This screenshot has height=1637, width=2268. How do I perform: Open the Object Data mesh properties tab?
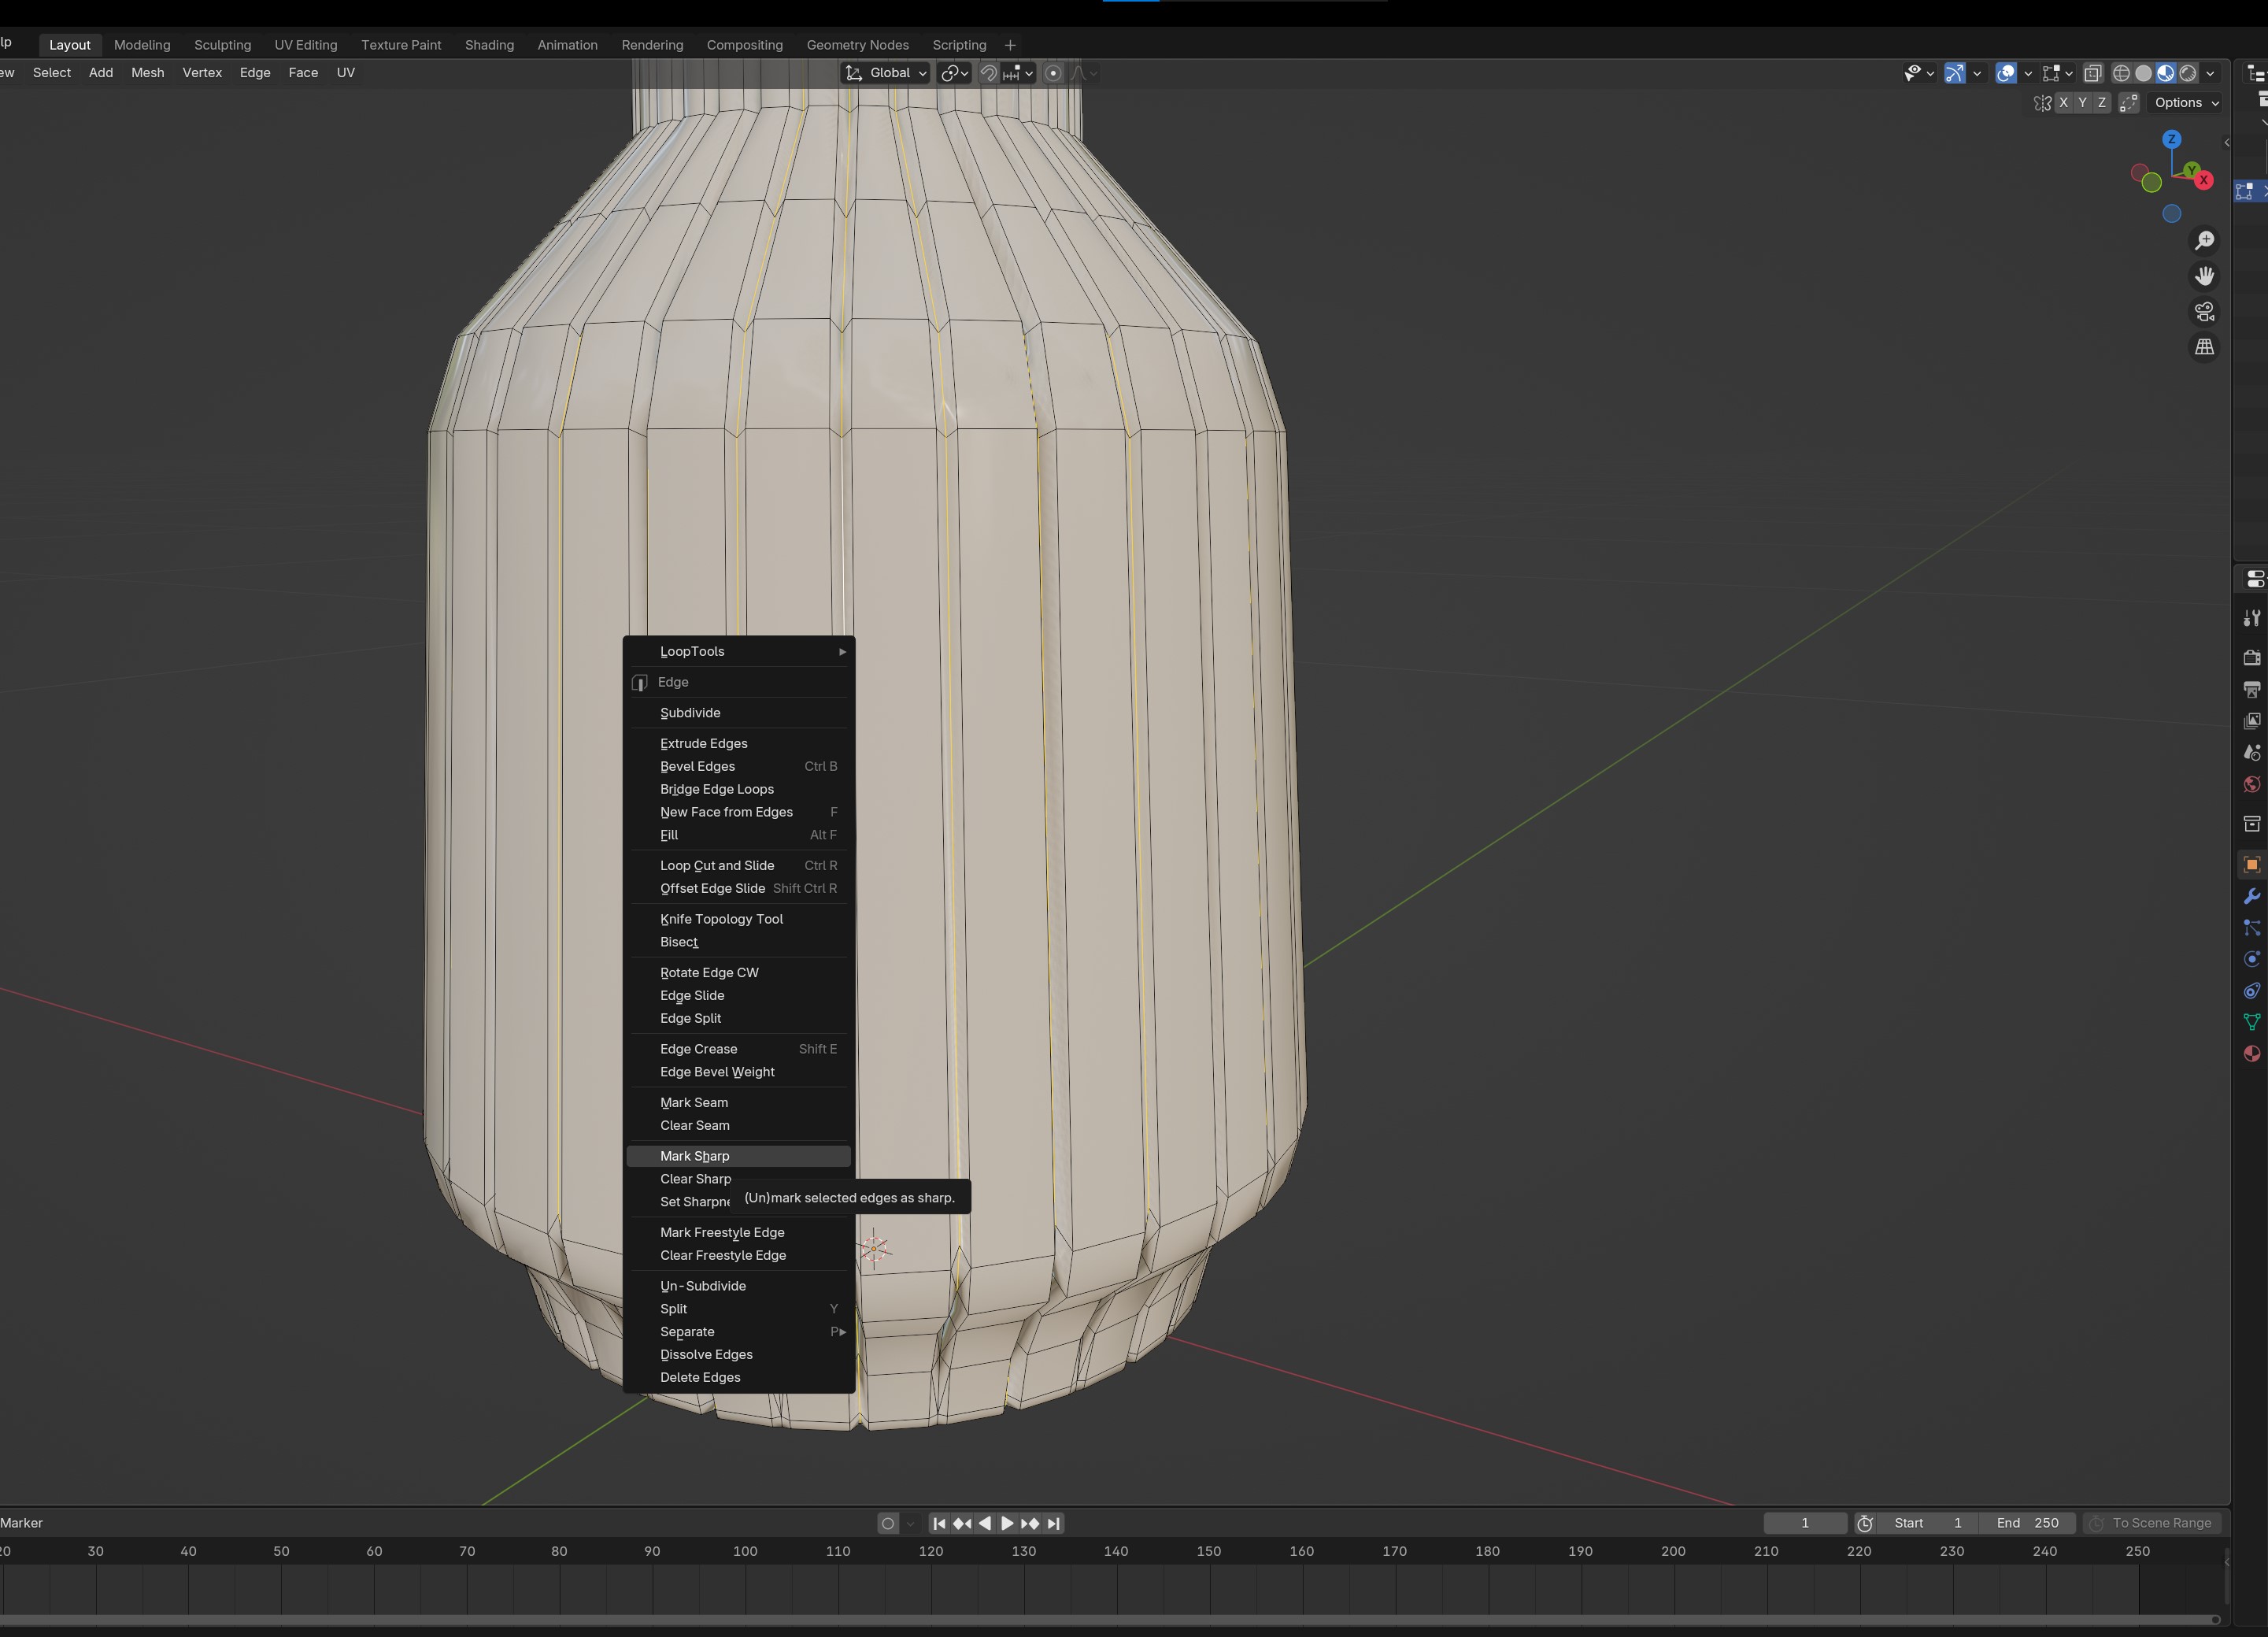point(2251,1022)
